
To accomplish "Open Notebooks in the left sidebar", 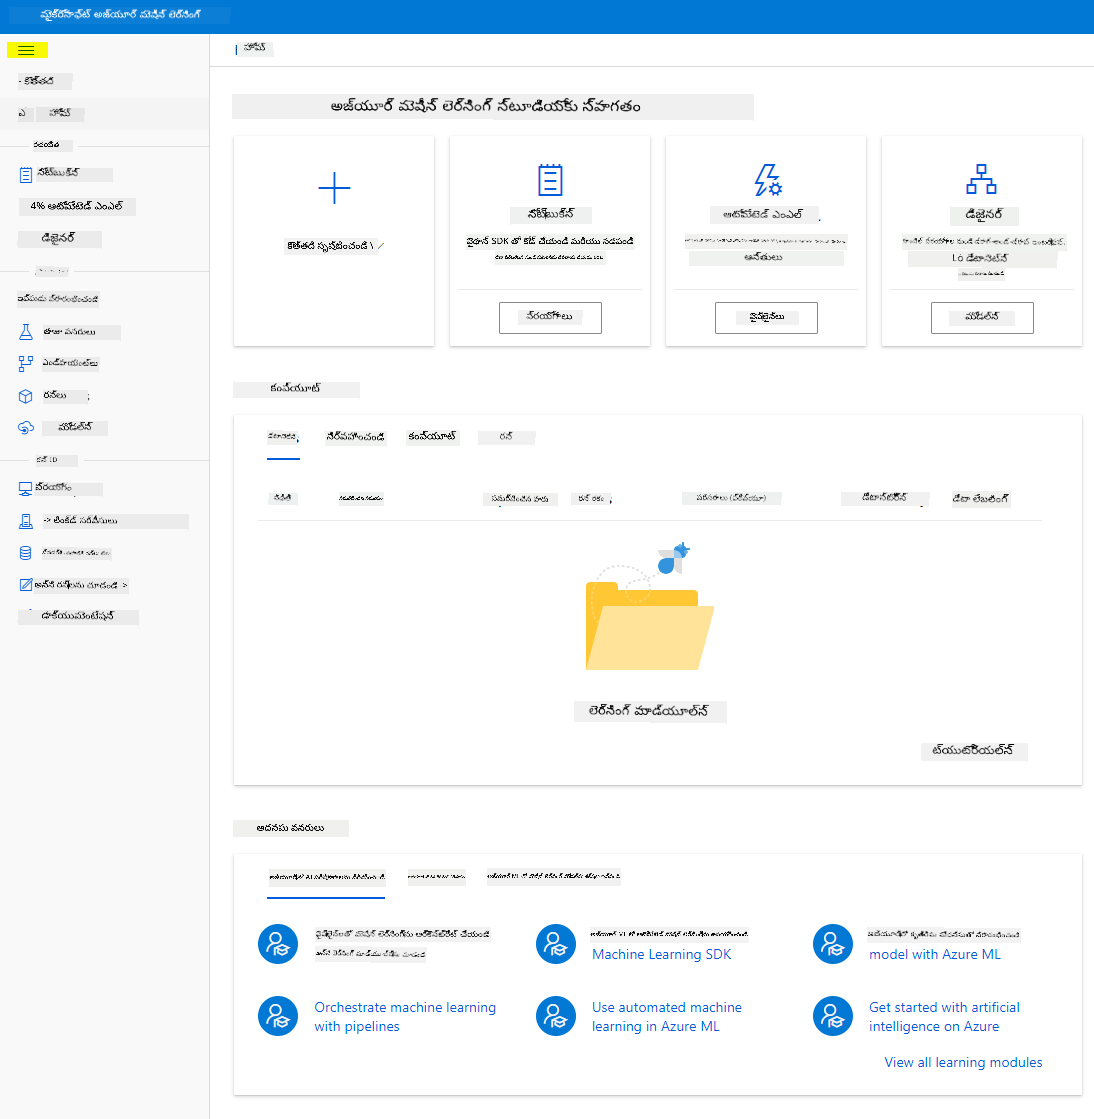I will 66,173.
